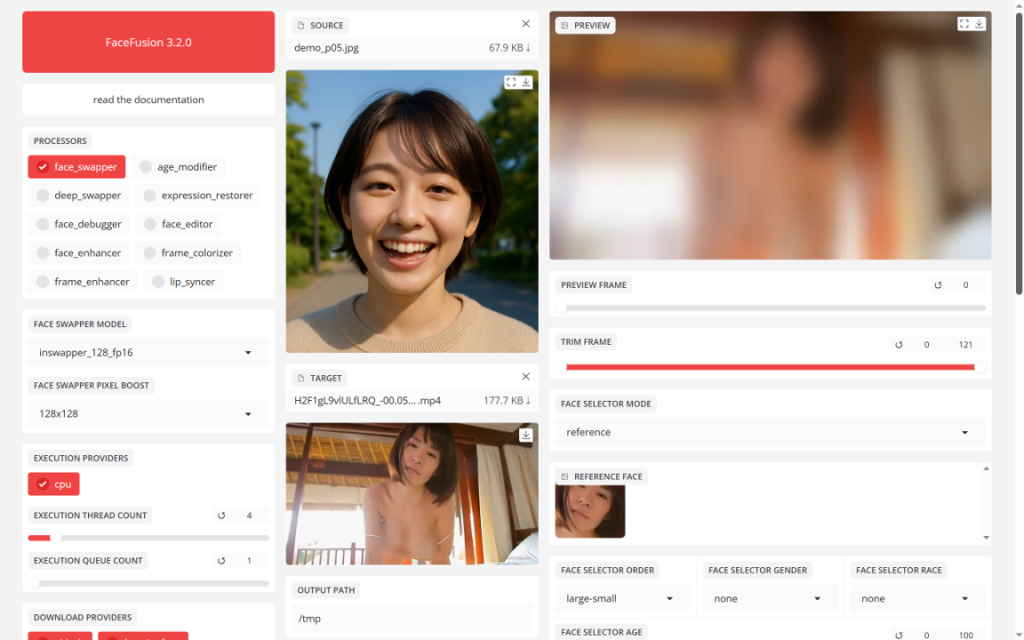
Task: Select the reference face thumbnail
Action: pyautogui.click(x=589, y=510)
